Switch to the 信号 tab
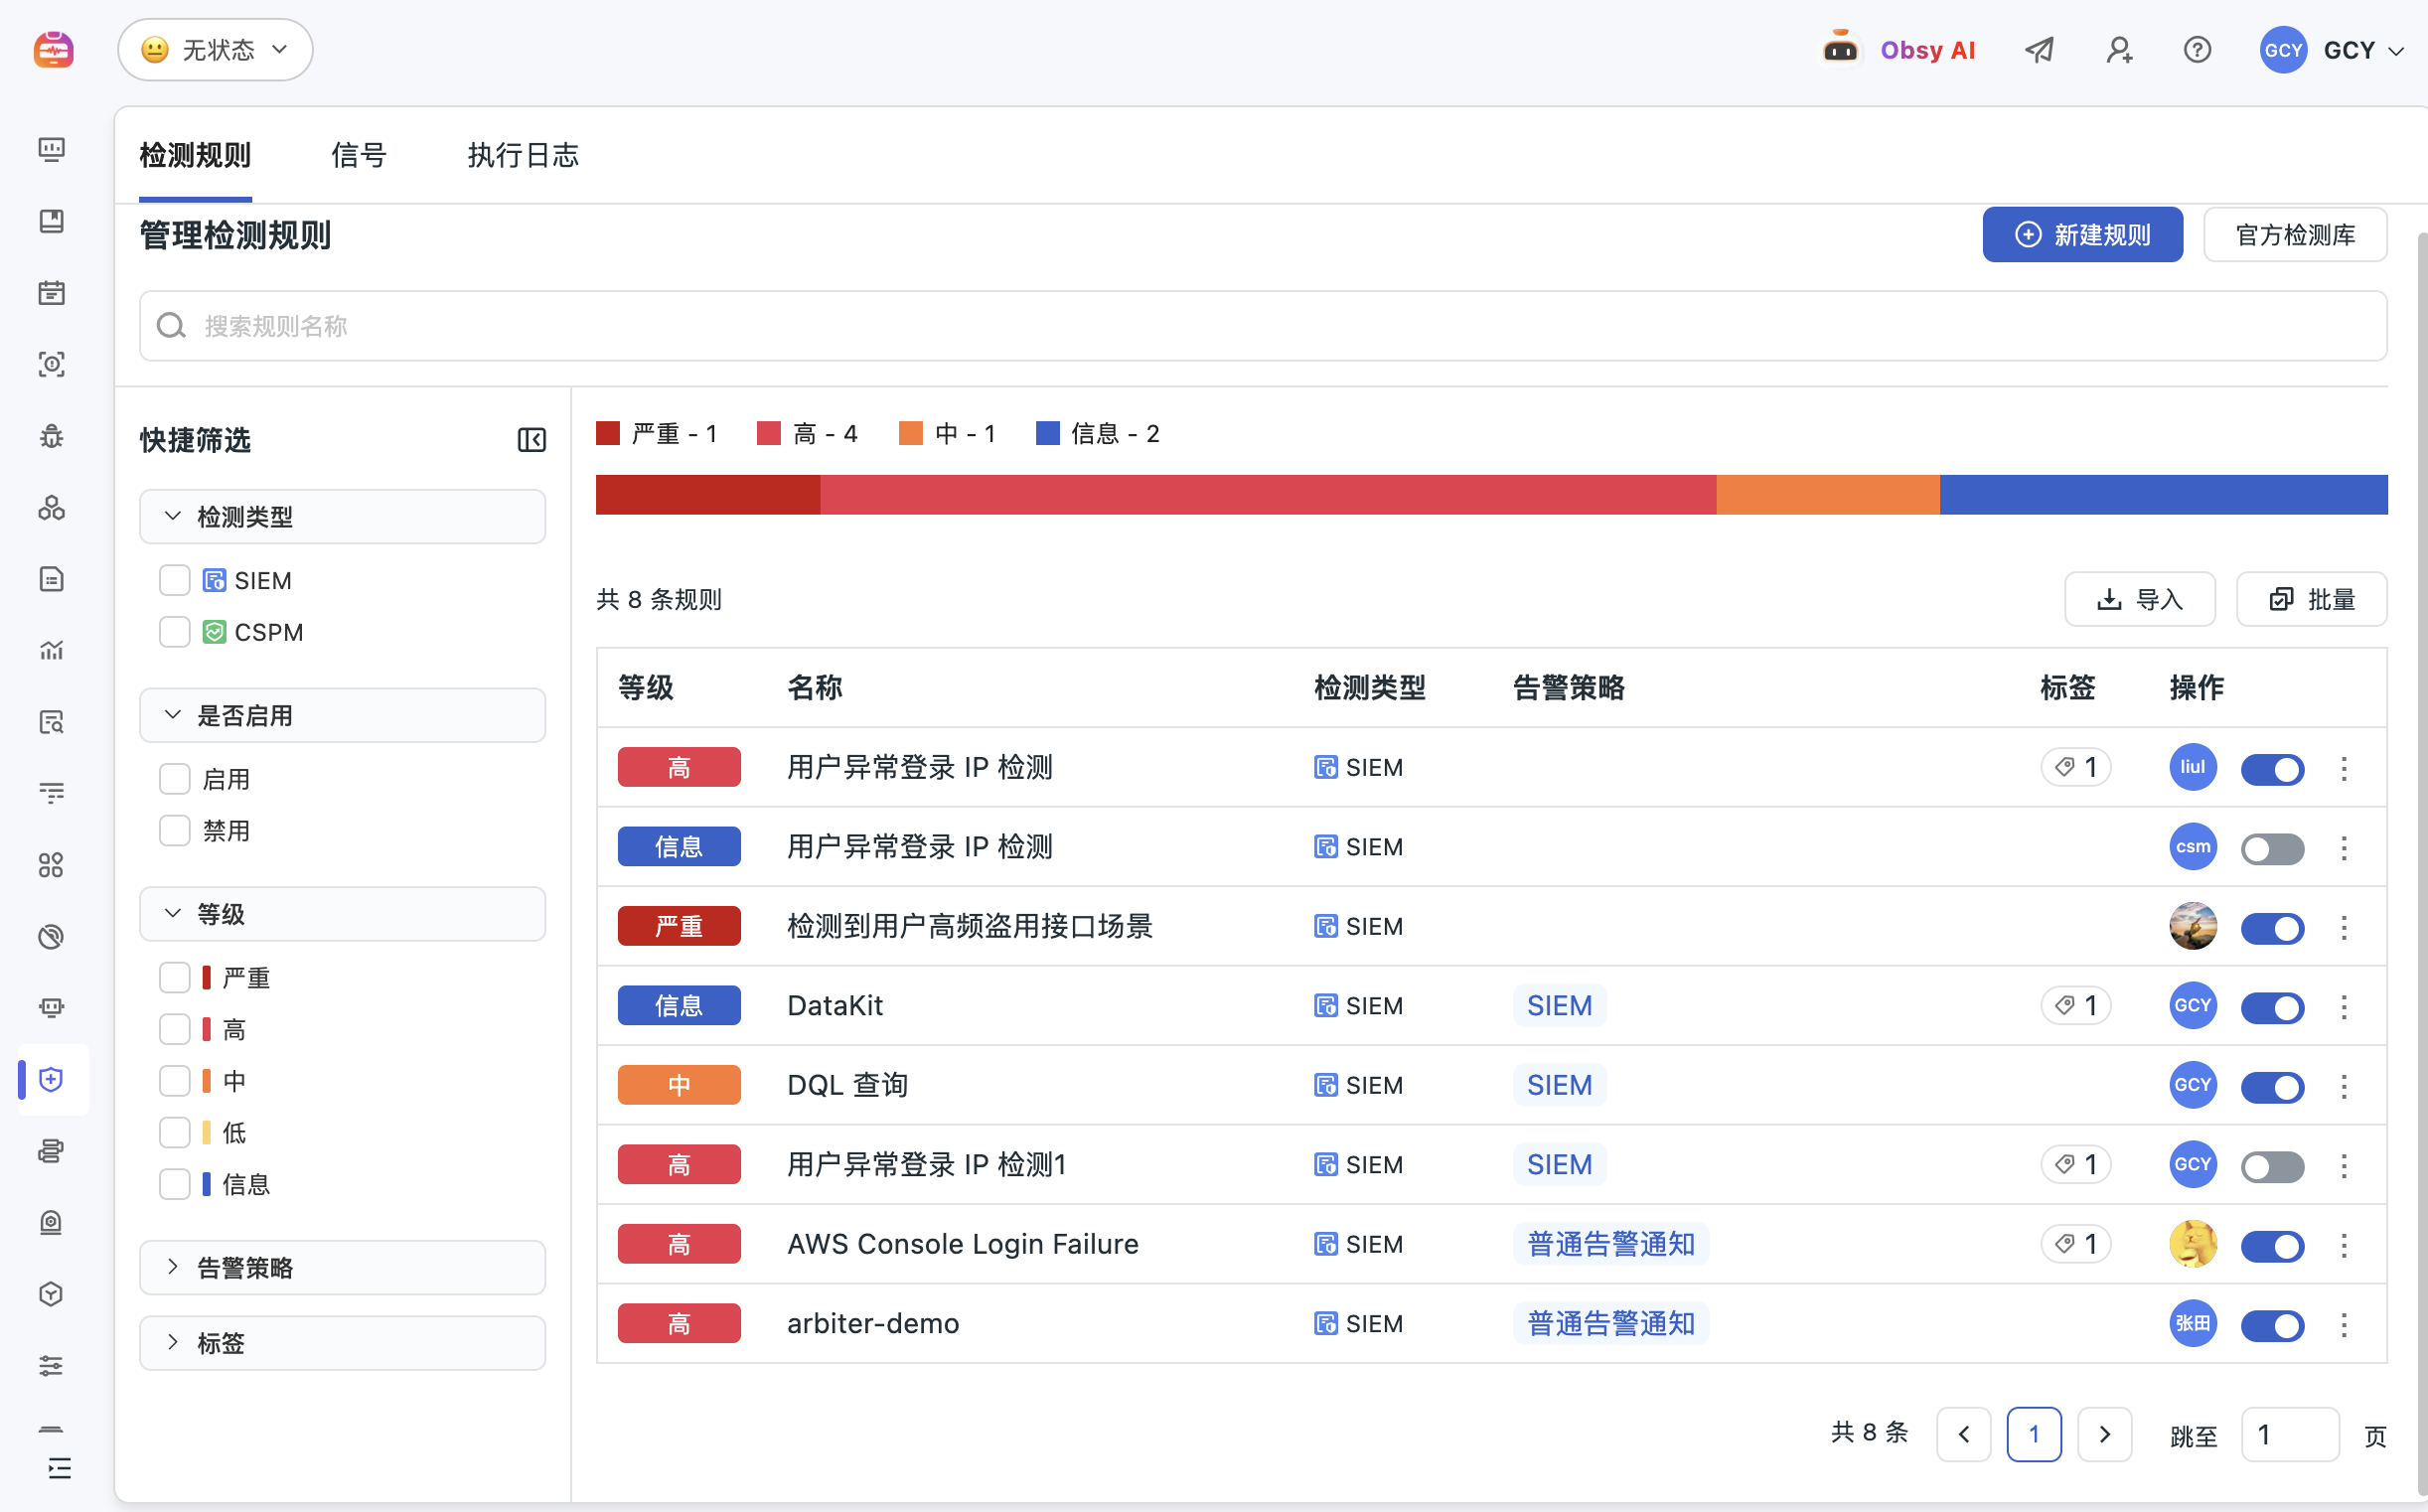The width and height of the screenshot is (2428, 1512). 359,155
